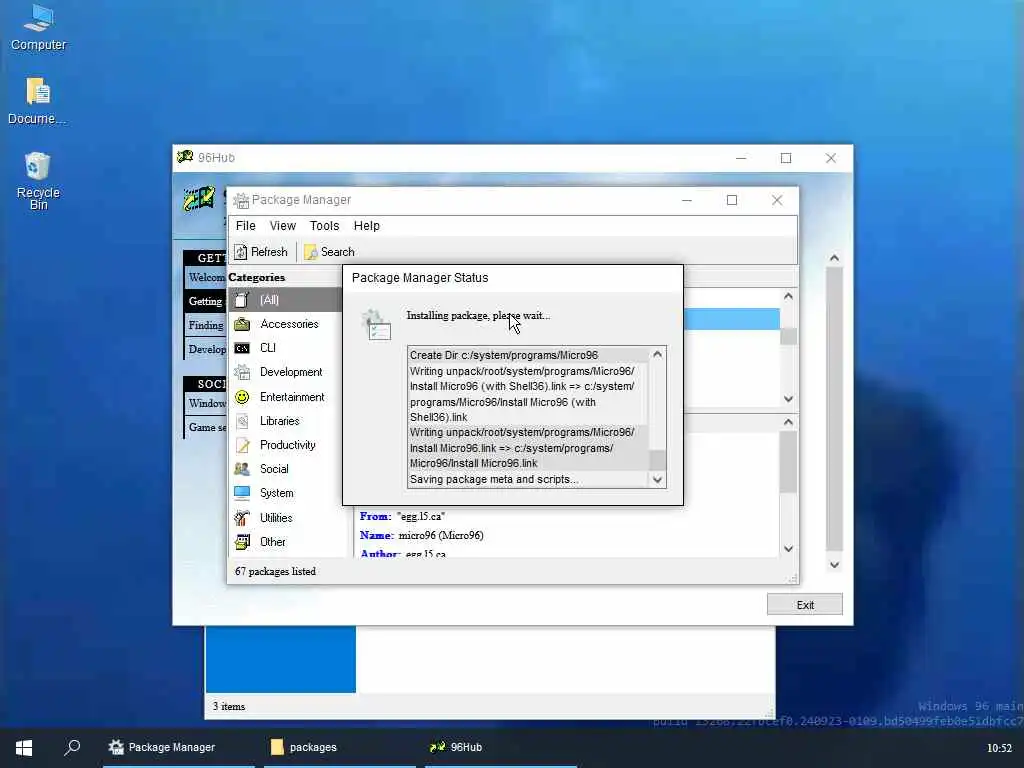Click the Search toolbar button
Screen dimensions: 1024x768
click(x=329, y=252)
